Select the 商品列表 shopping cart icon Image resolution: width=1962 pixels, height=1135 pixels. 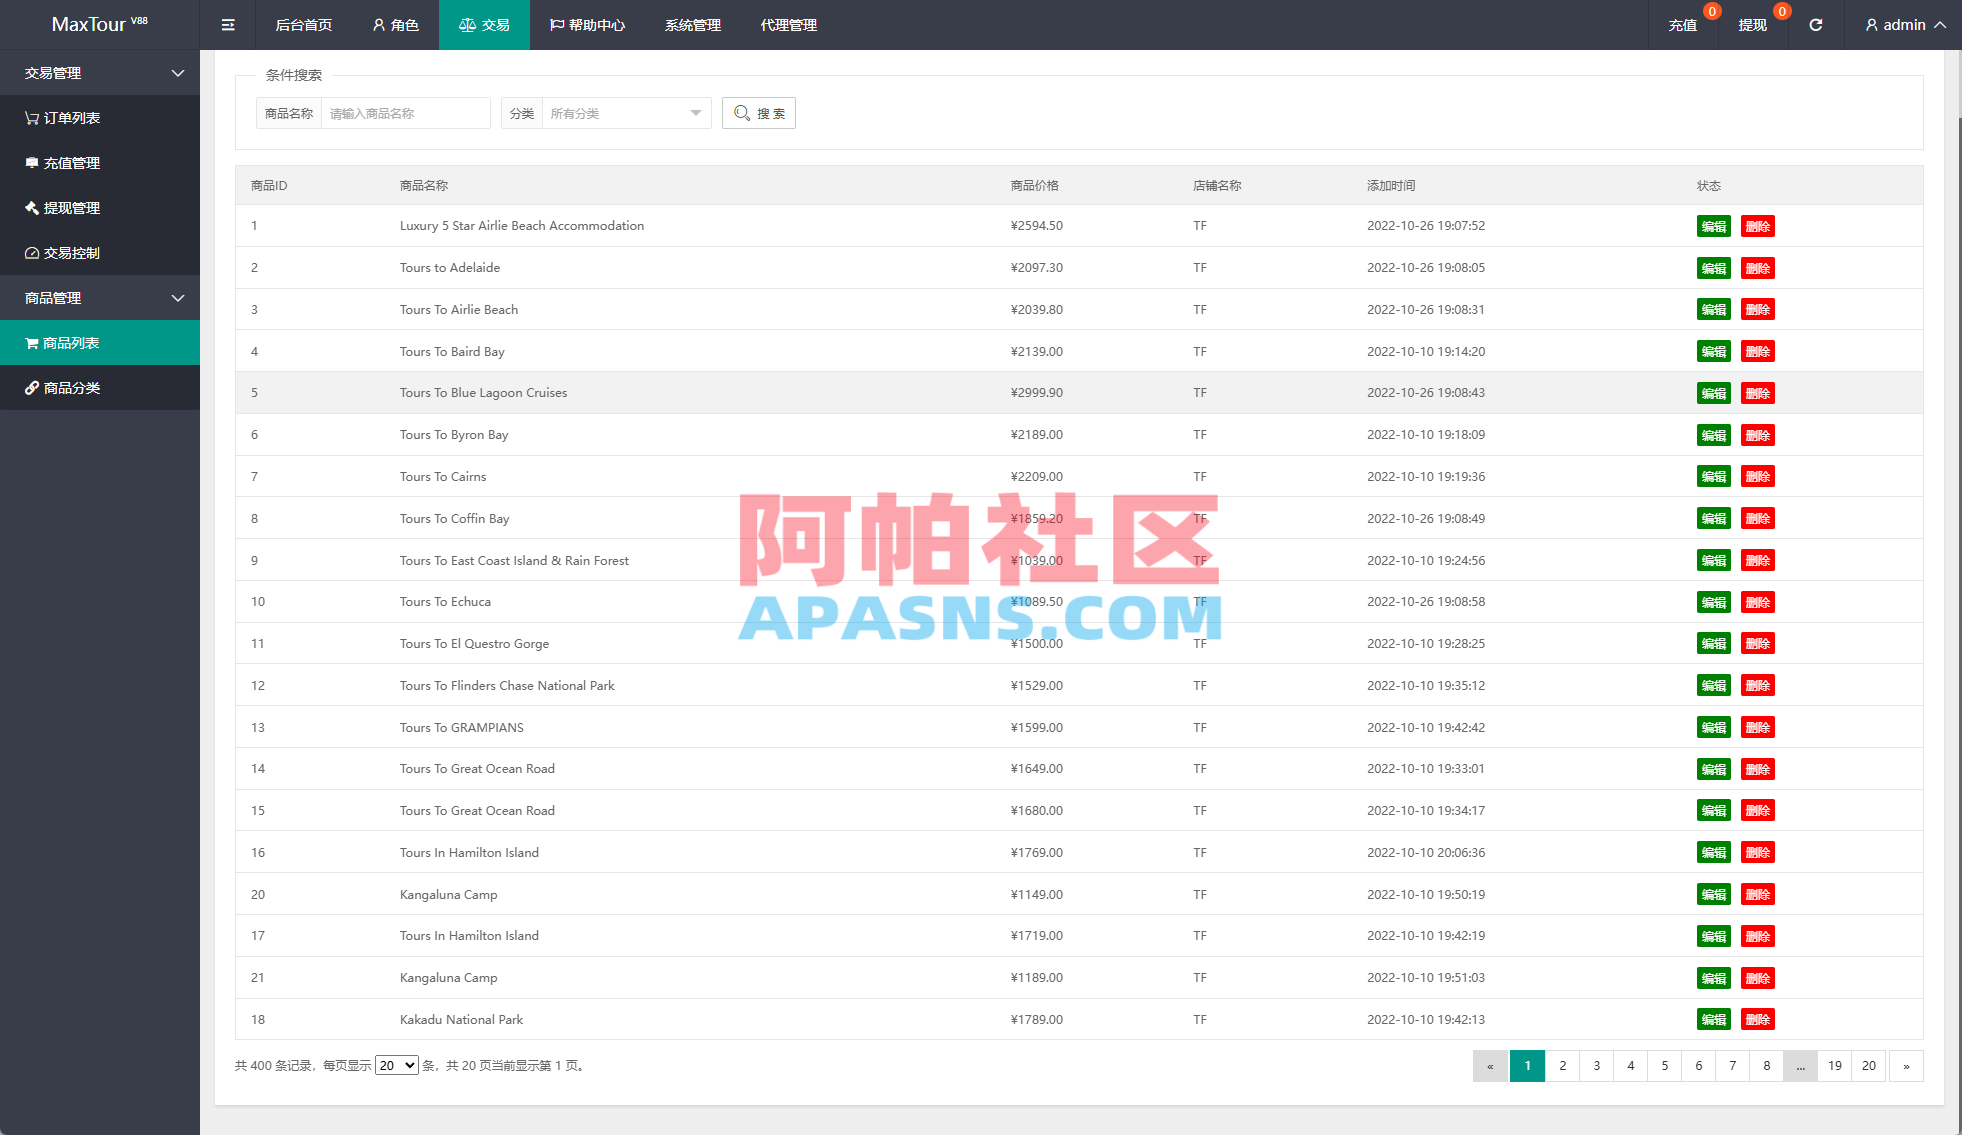31,342
